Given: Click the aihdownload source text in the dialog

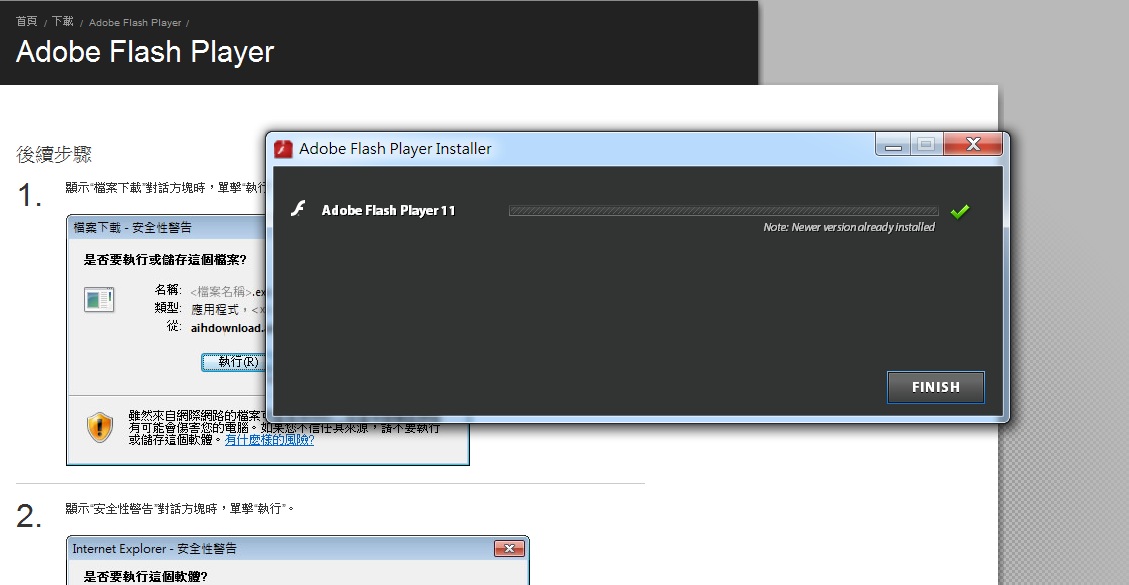Looking at the screenshot, I should 228,328.
